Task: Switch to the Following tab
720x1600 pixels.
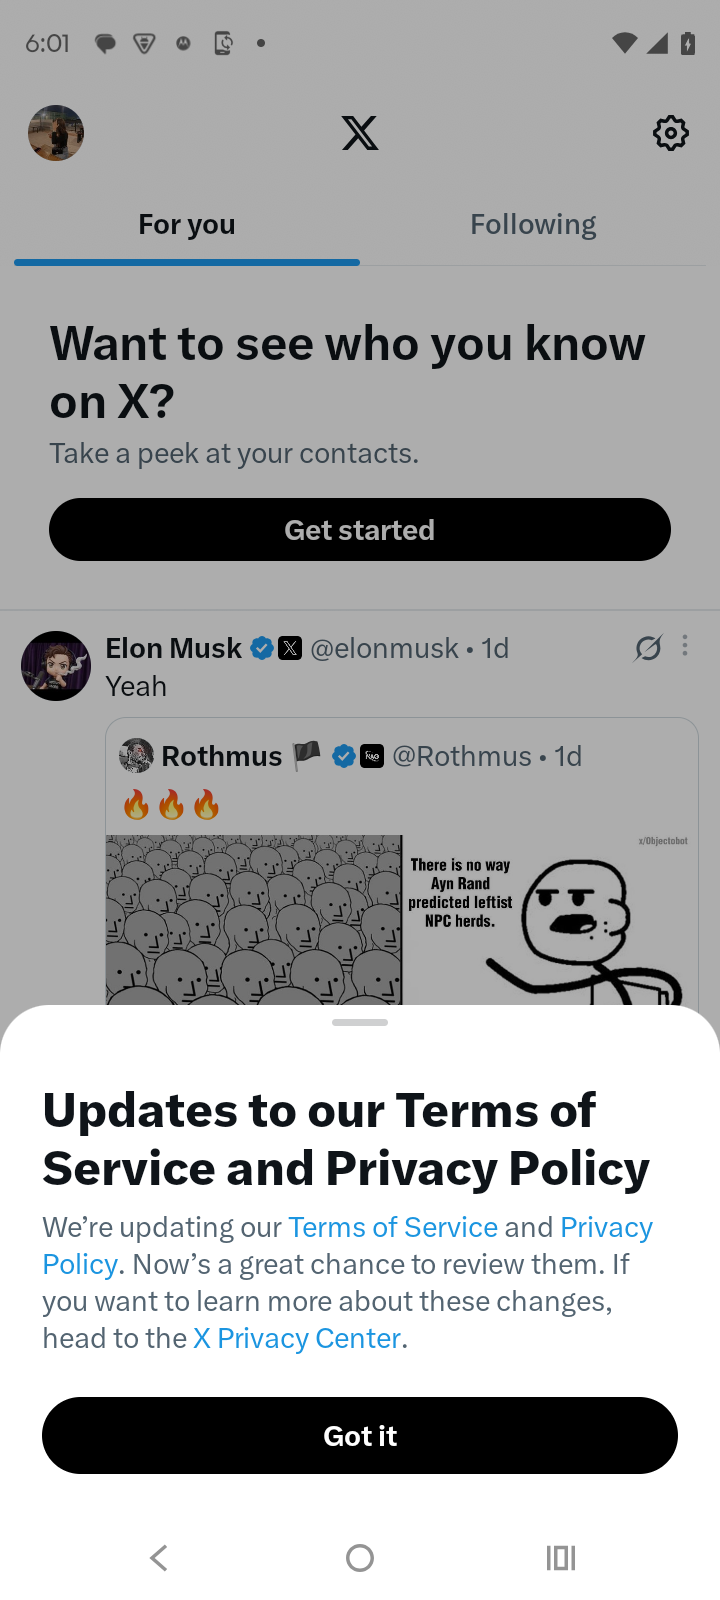Action: (533, 225)
